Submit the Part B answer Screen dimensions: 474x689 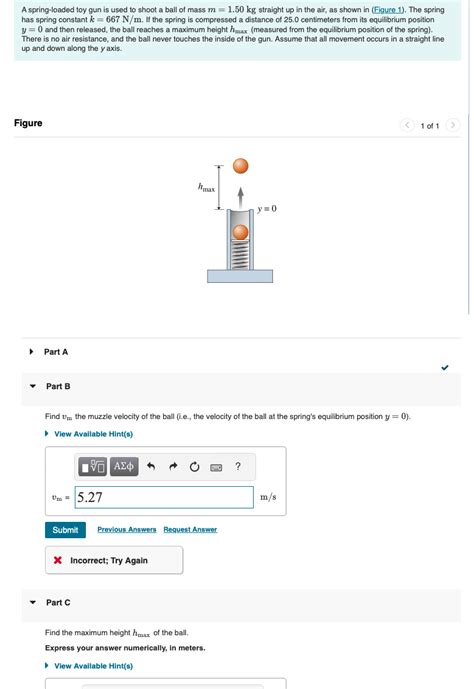(x=65, y=530)
